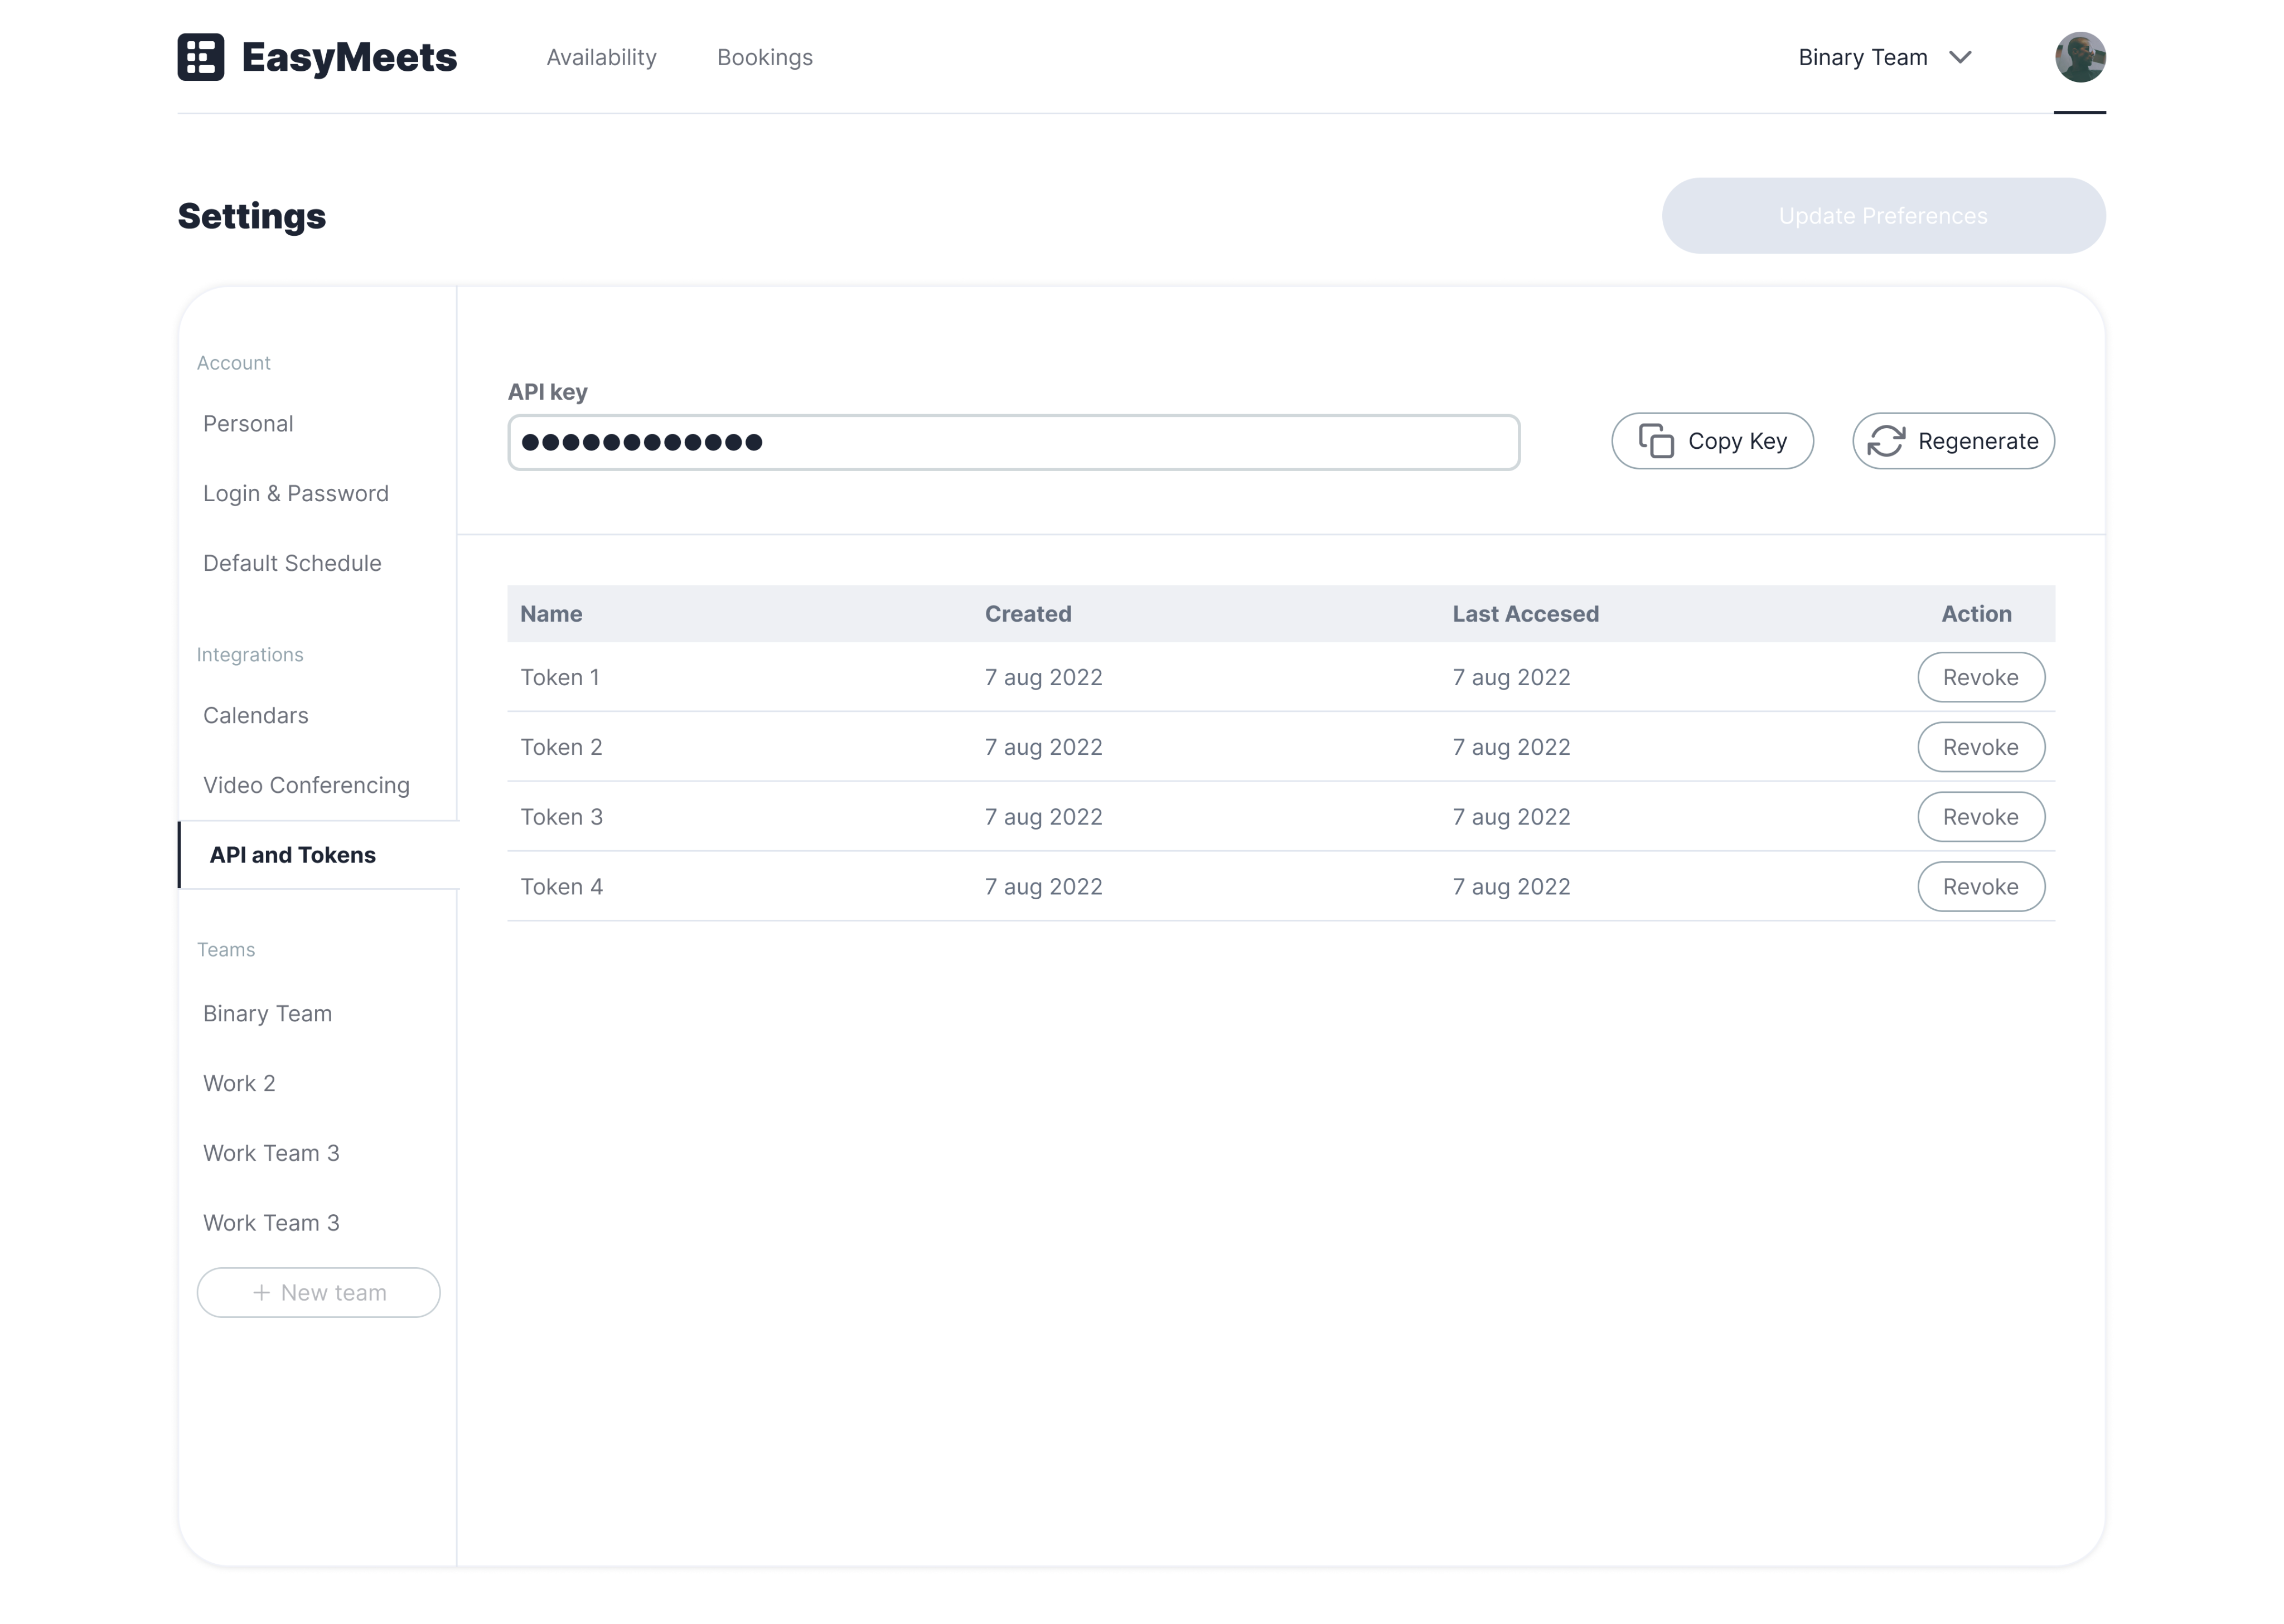Screen dimensions: 2284x1624
Task: Select Video Conferencing in sidebar
Action: click(306, 785)
